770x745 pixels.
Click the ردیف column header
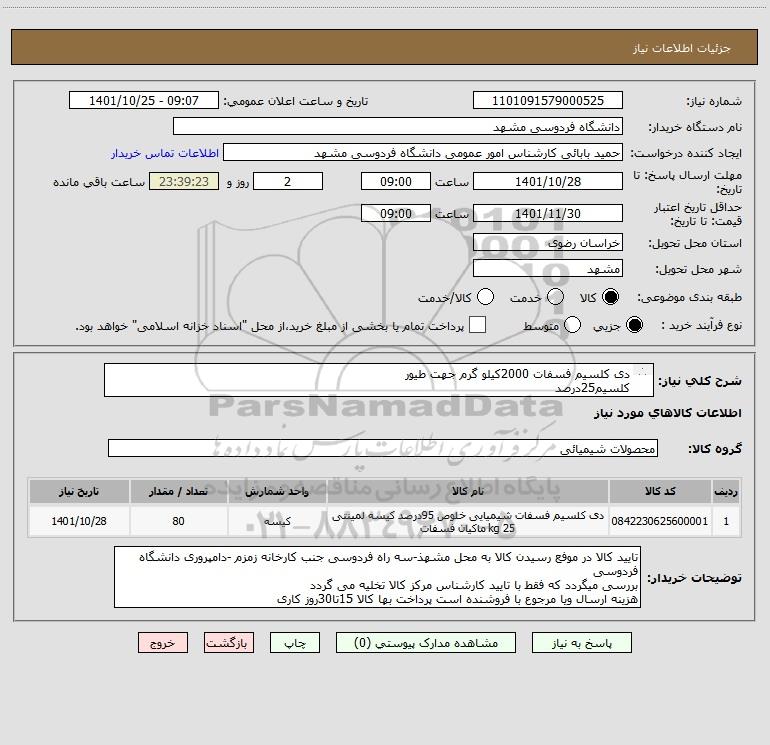coord(726,492)
